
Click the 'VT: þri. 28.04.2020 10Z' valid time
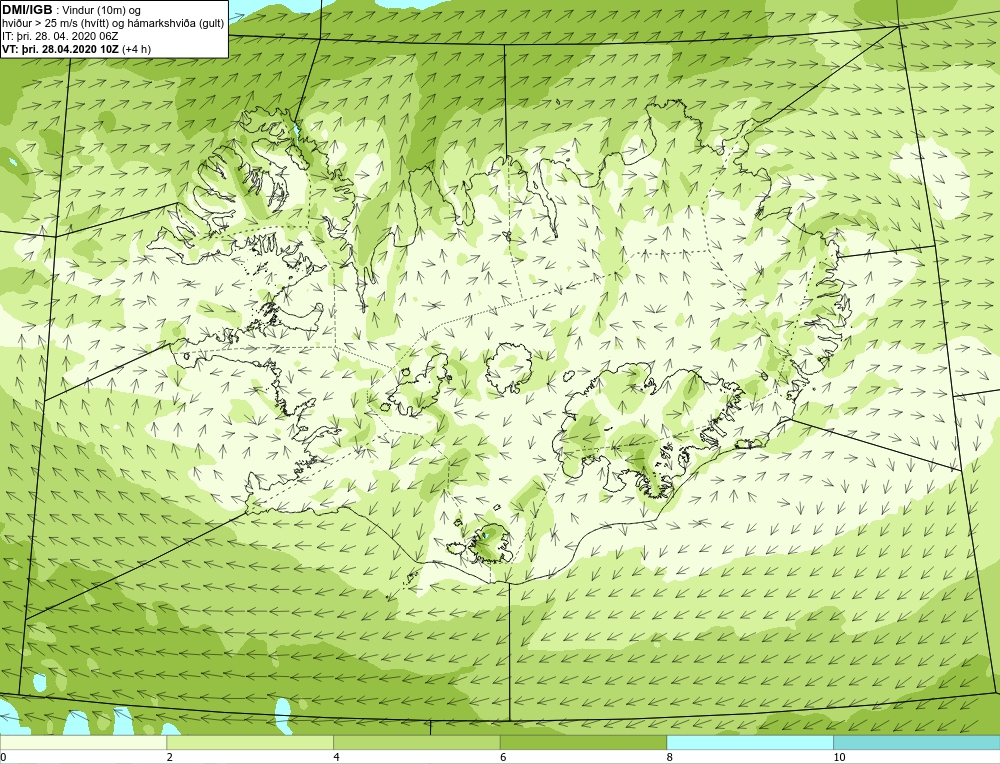click(61, 49)
